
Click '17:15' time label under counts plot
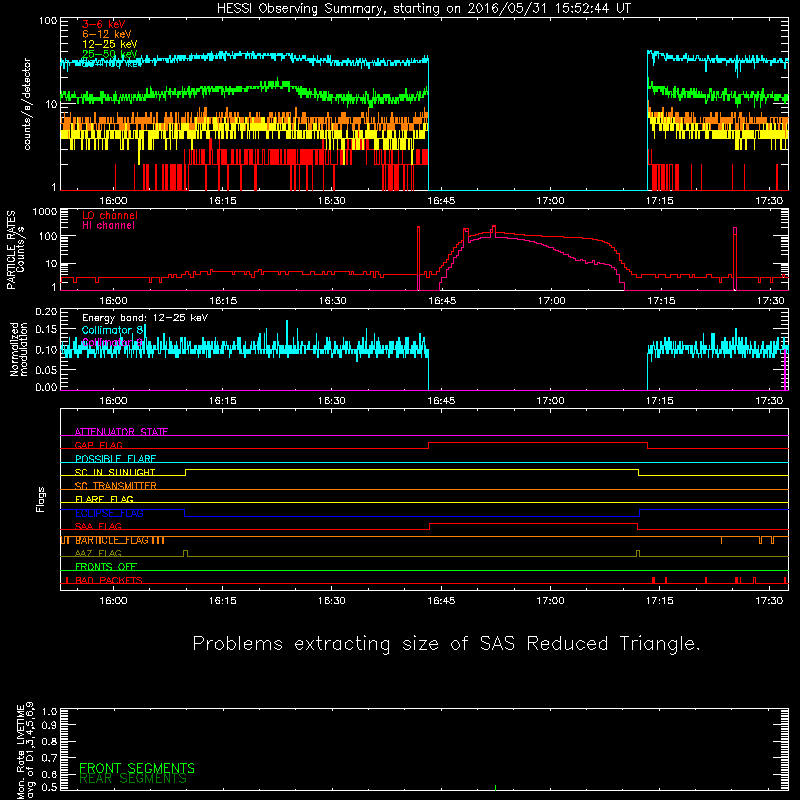pos(660,201)
